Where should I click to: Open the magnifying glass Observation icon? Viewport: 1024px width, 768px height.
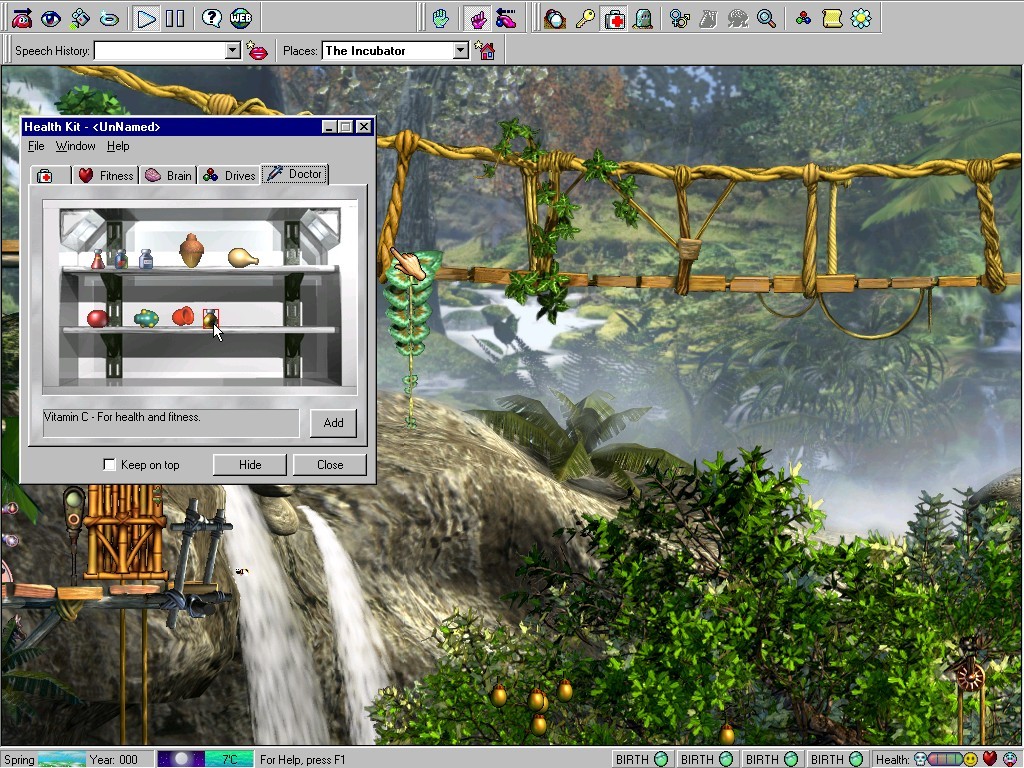coord(766,18)
